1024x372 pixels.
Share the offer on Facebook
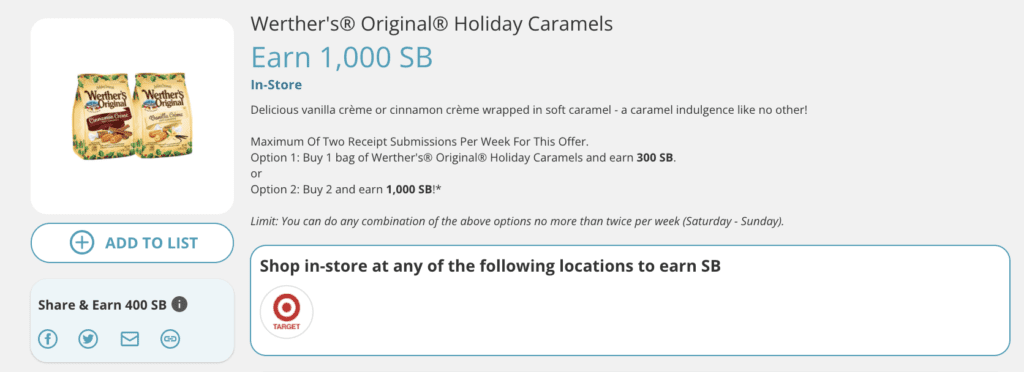(48, 339)
